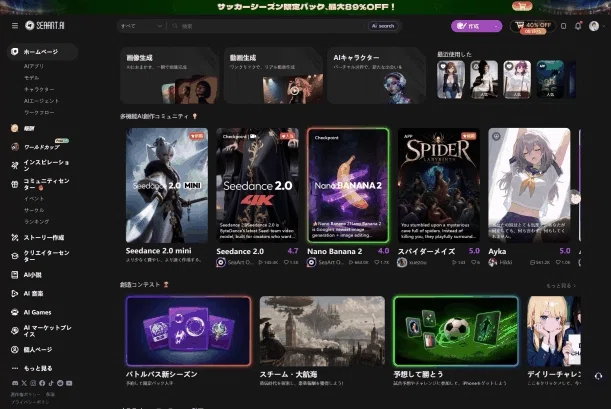Open the デイリーチャレンジ anime girl card

click(554, 331)
